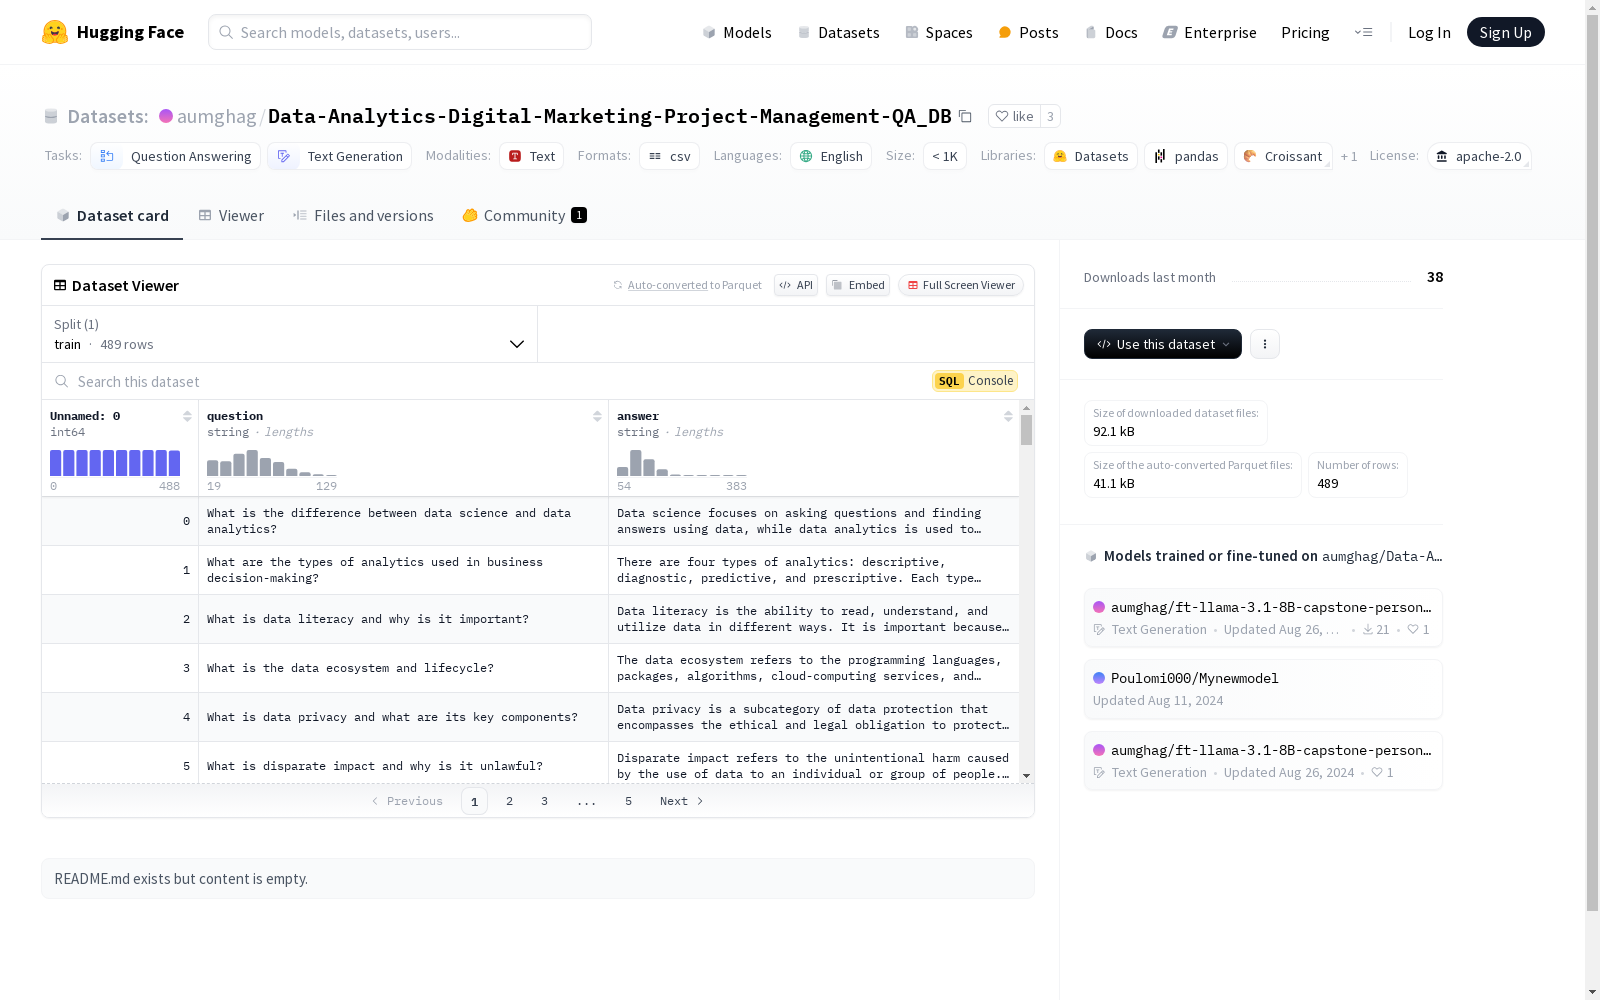Open the navigation overflow menu icon

tap(1363, 32)
